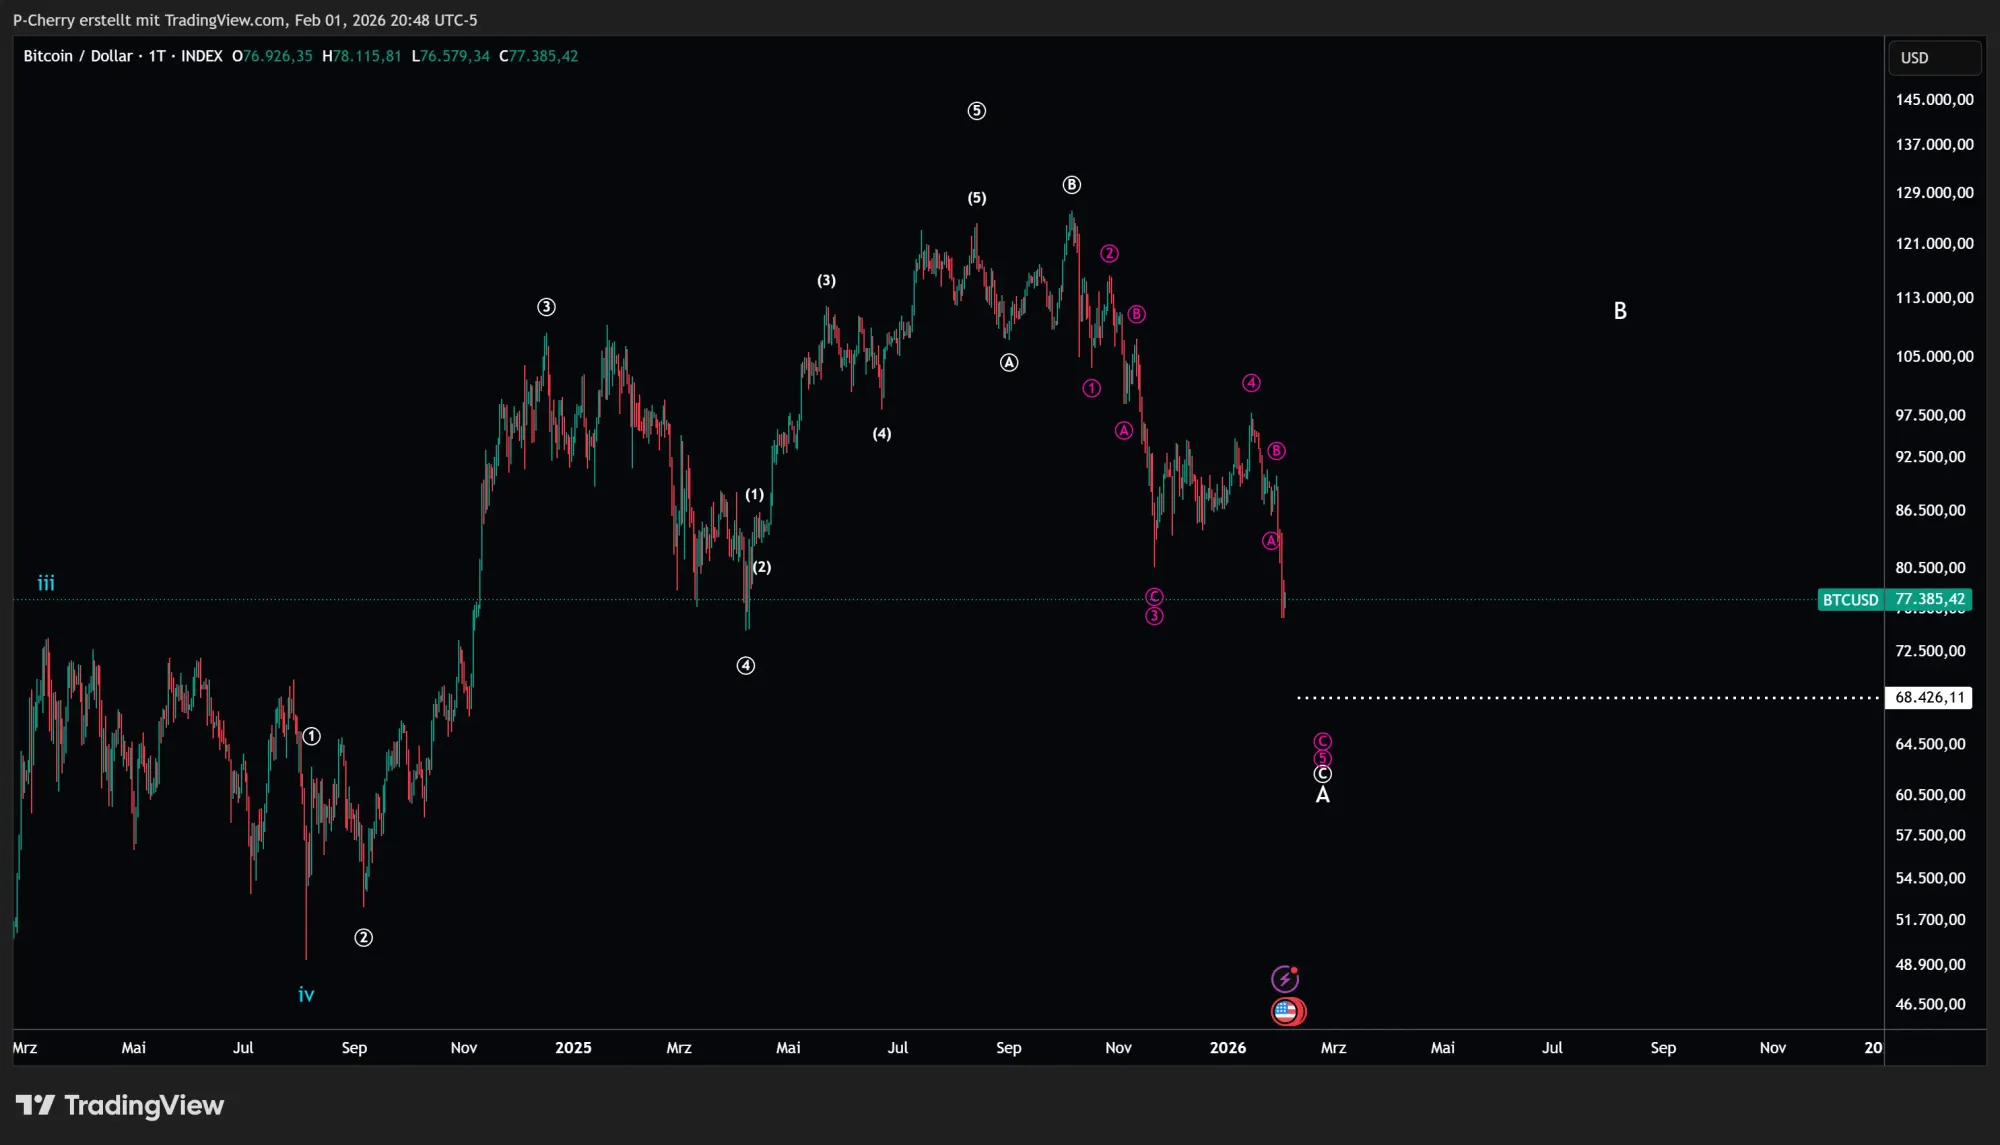Click the Bitcoin / Dollar symbol title
Viewport: 2000px width, 1145px height.
click(78, 56)
